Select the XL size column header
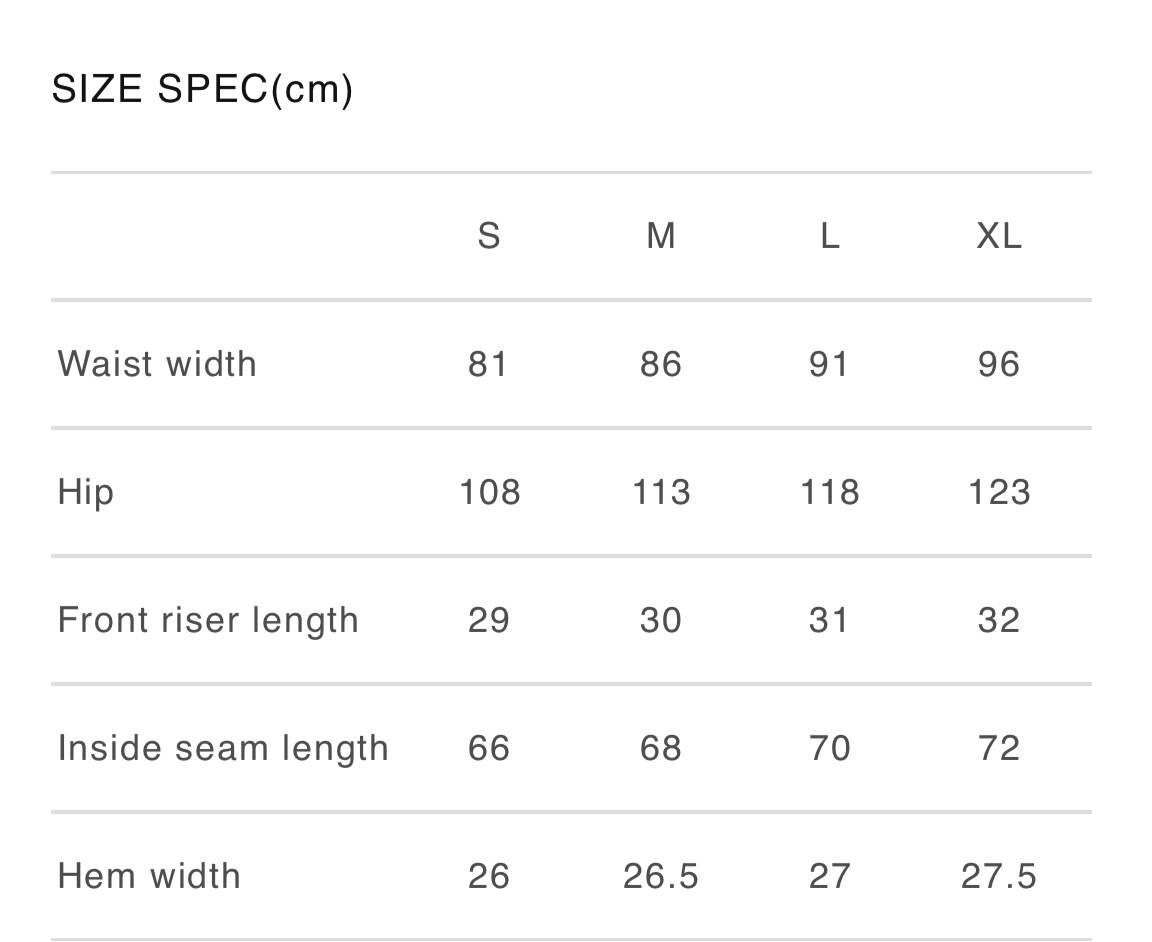Viewport: 1152px width, 942px height. point(999,236)
